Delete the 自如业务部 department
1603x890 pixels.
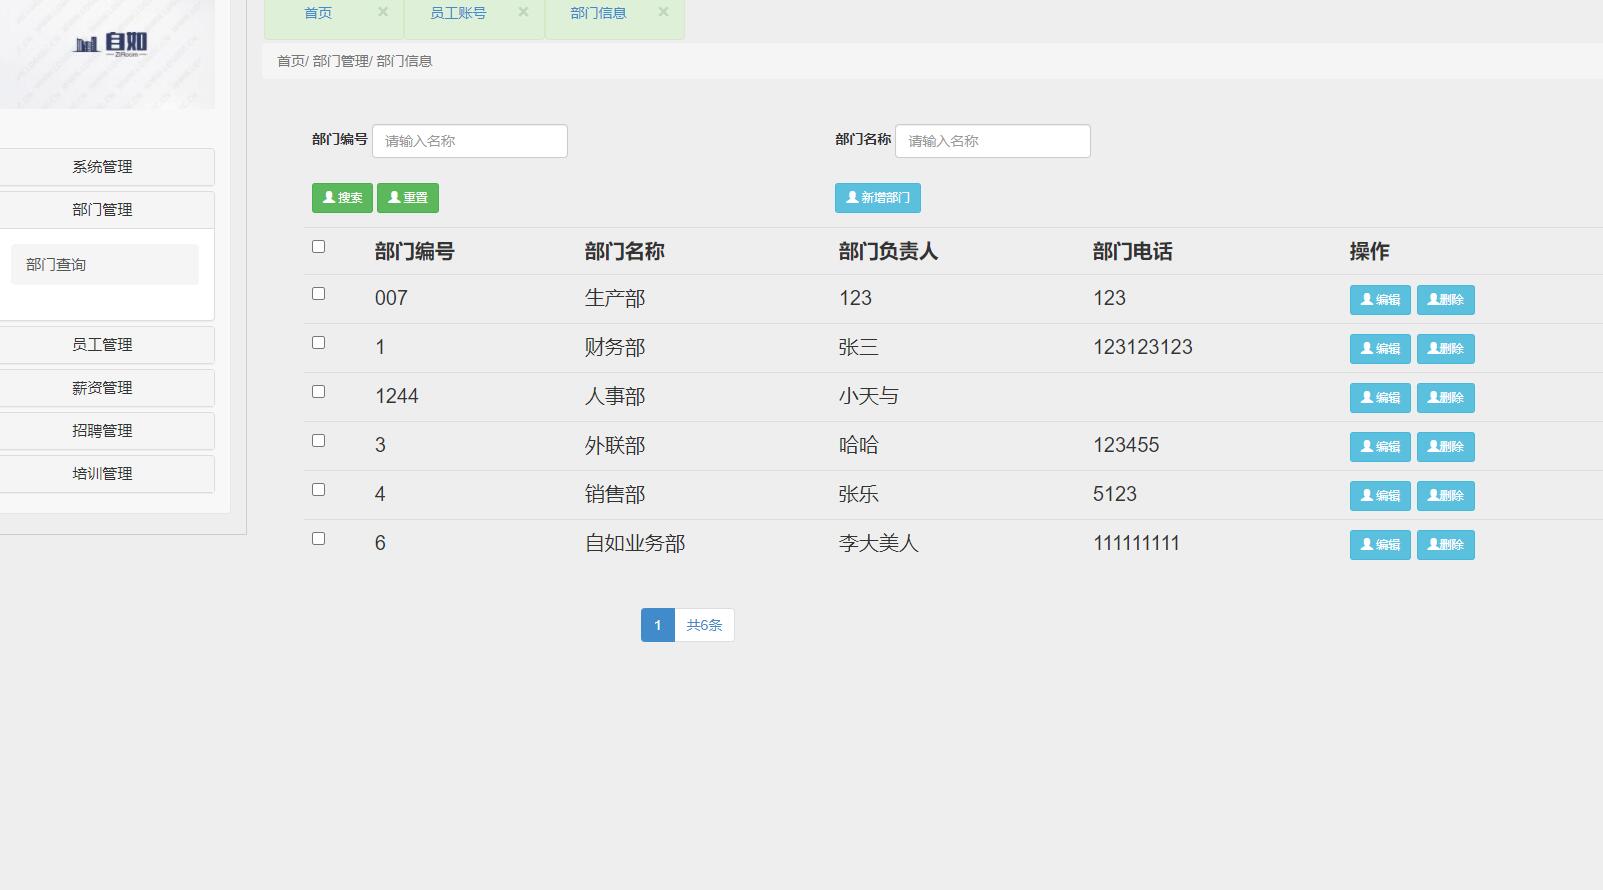point(1446,545)
